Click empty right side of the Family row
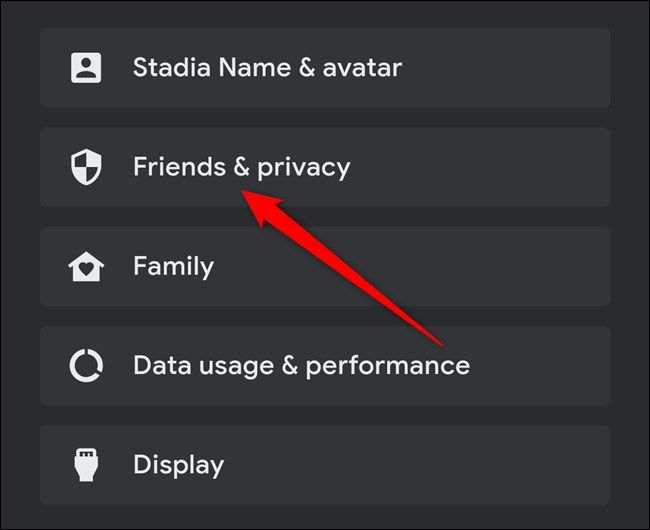Viewport: 650px width, 530px height. [530, 266]
